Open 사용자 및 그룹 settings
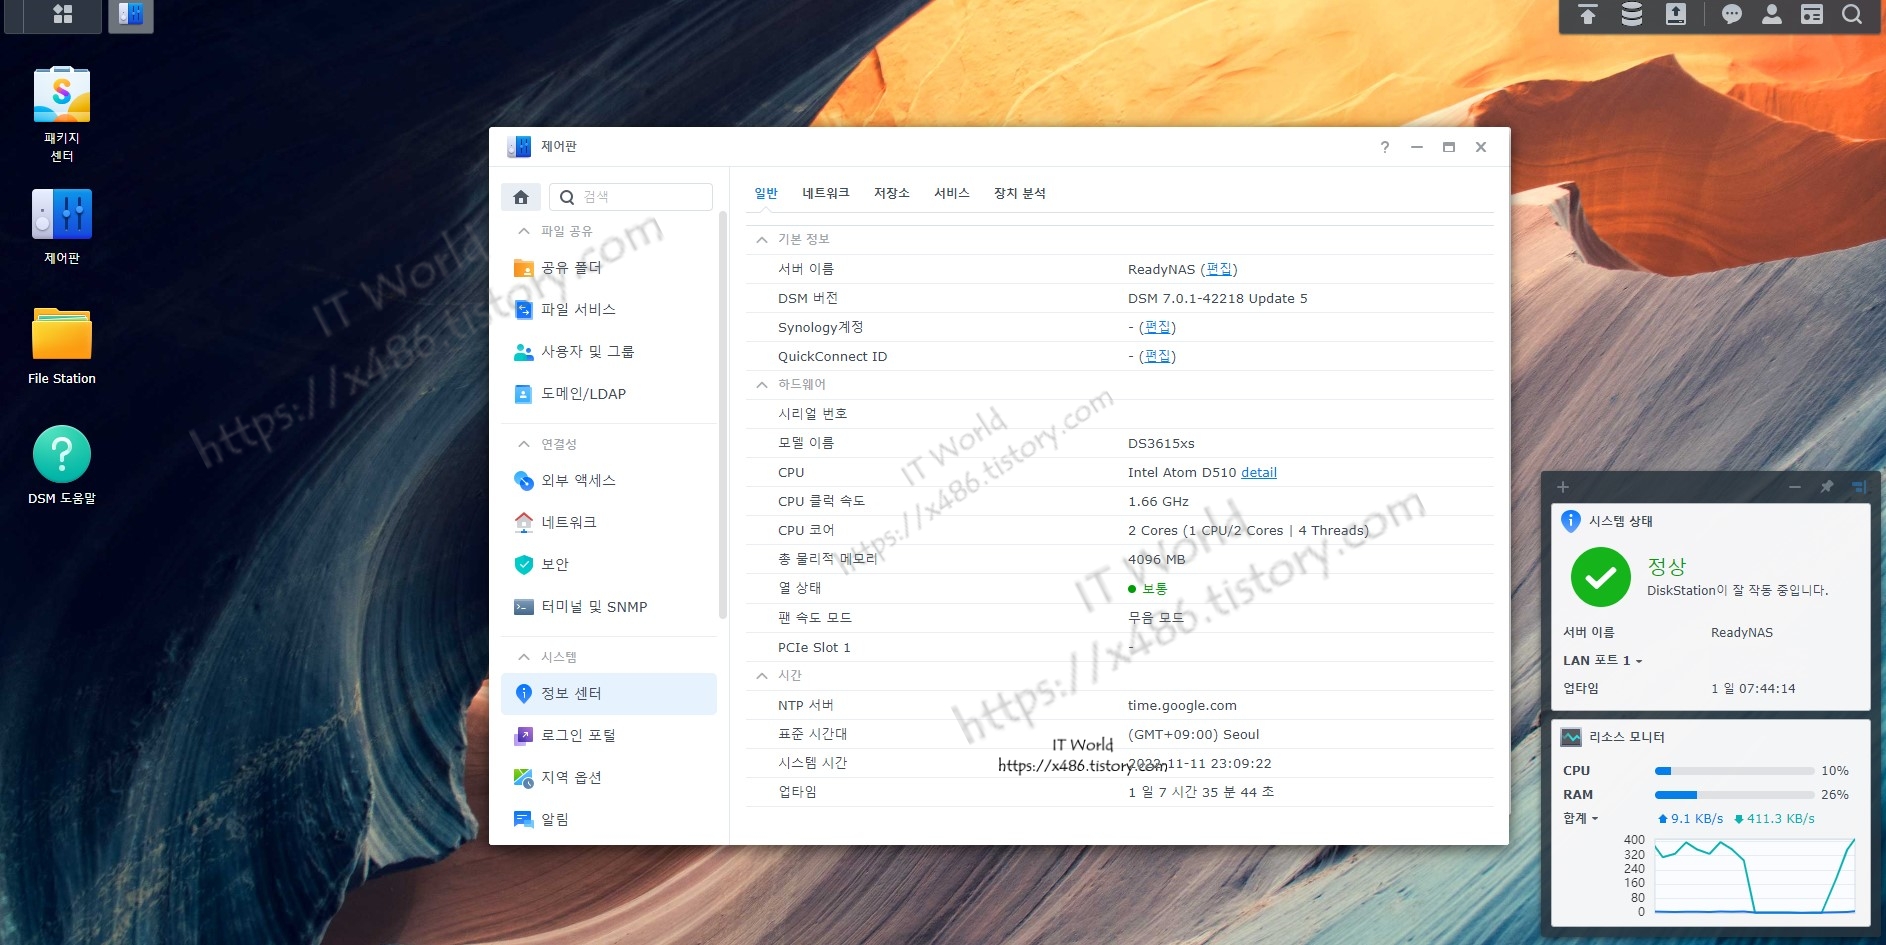Image resolution: width=1886 pixels, height=945 pixels. click(609, 352)
